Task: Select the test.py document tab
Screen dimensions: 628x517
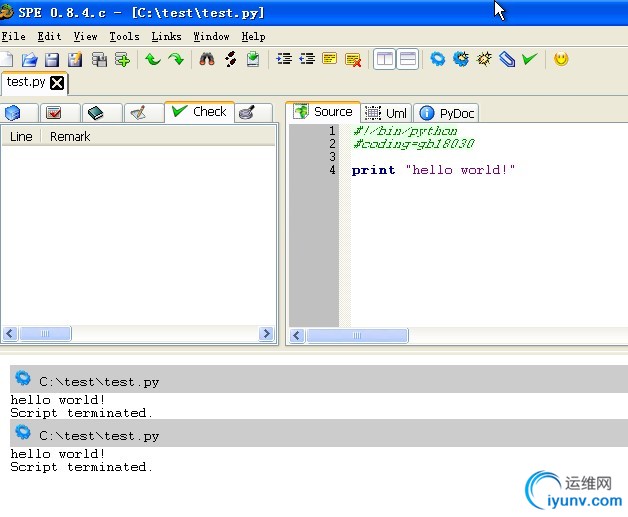Action: click(x=26, y=82)
